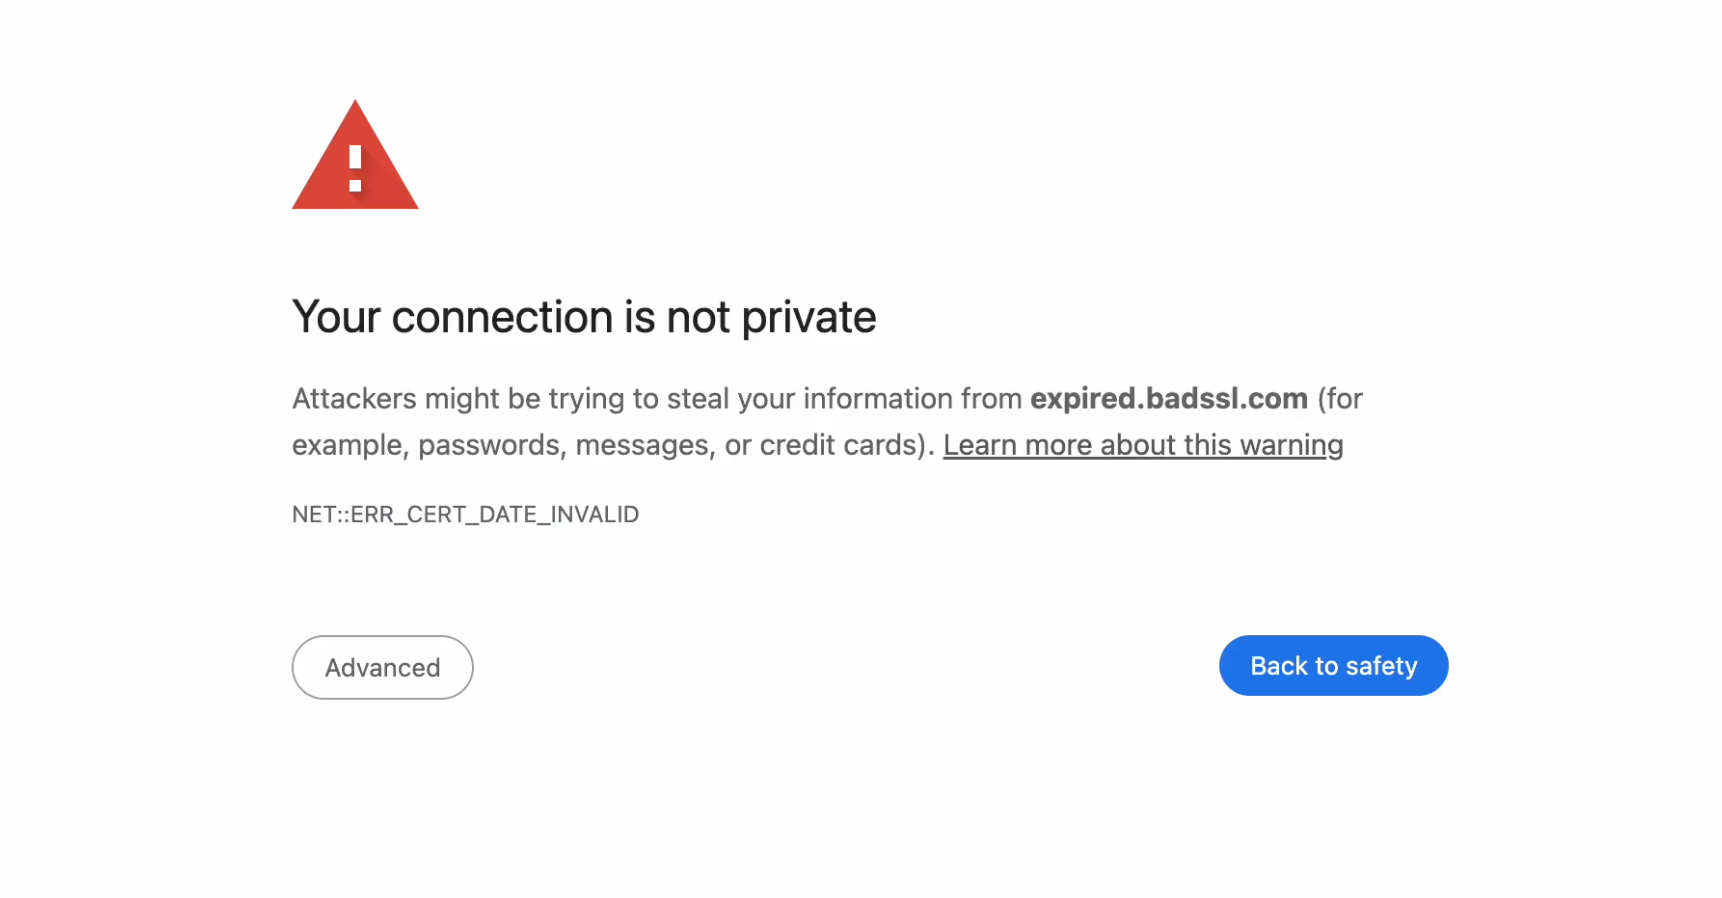
Task: Click the '(for' text ending the first line
Action: pyautogui.click(x=1340, y=398)
